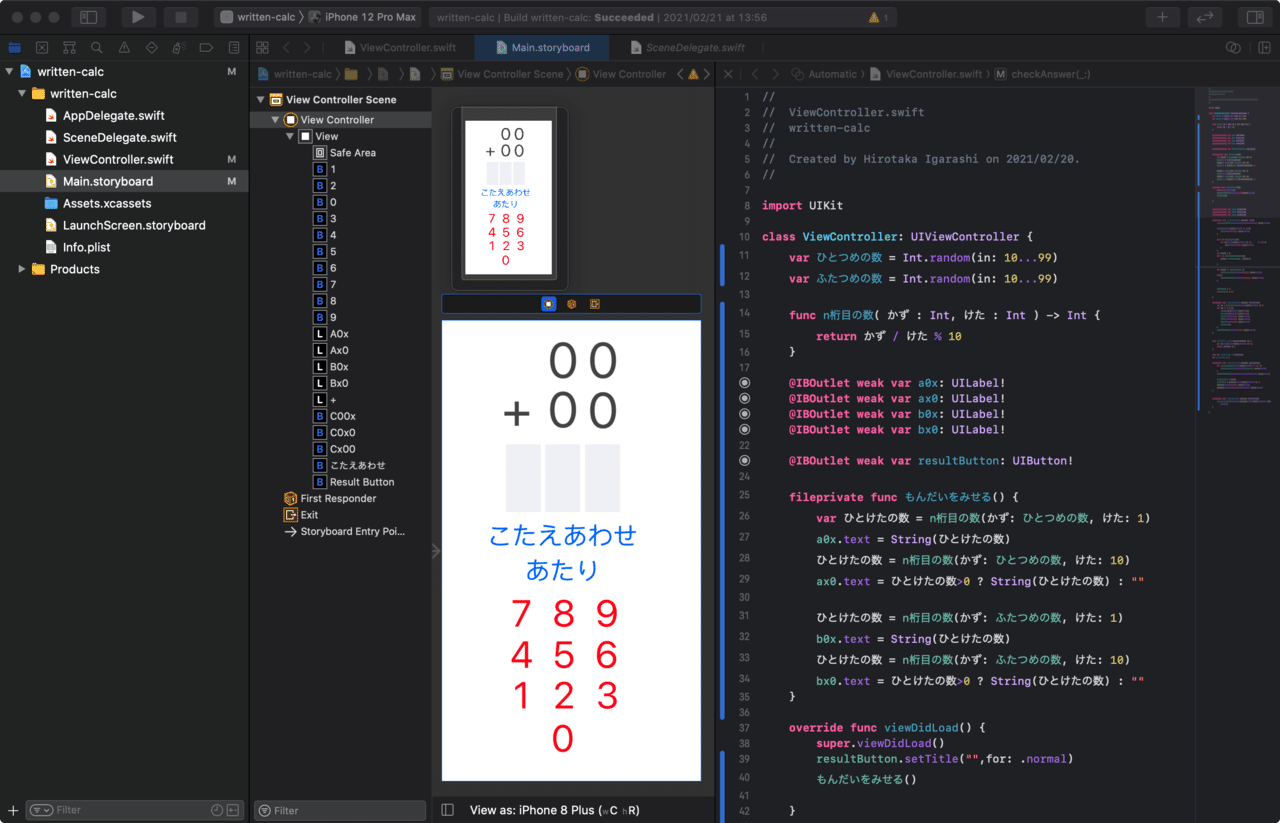This screenshot has width=1280, height=823.
Task: Click outlet connection circle for a0x
Action: (x=744, y=383)
